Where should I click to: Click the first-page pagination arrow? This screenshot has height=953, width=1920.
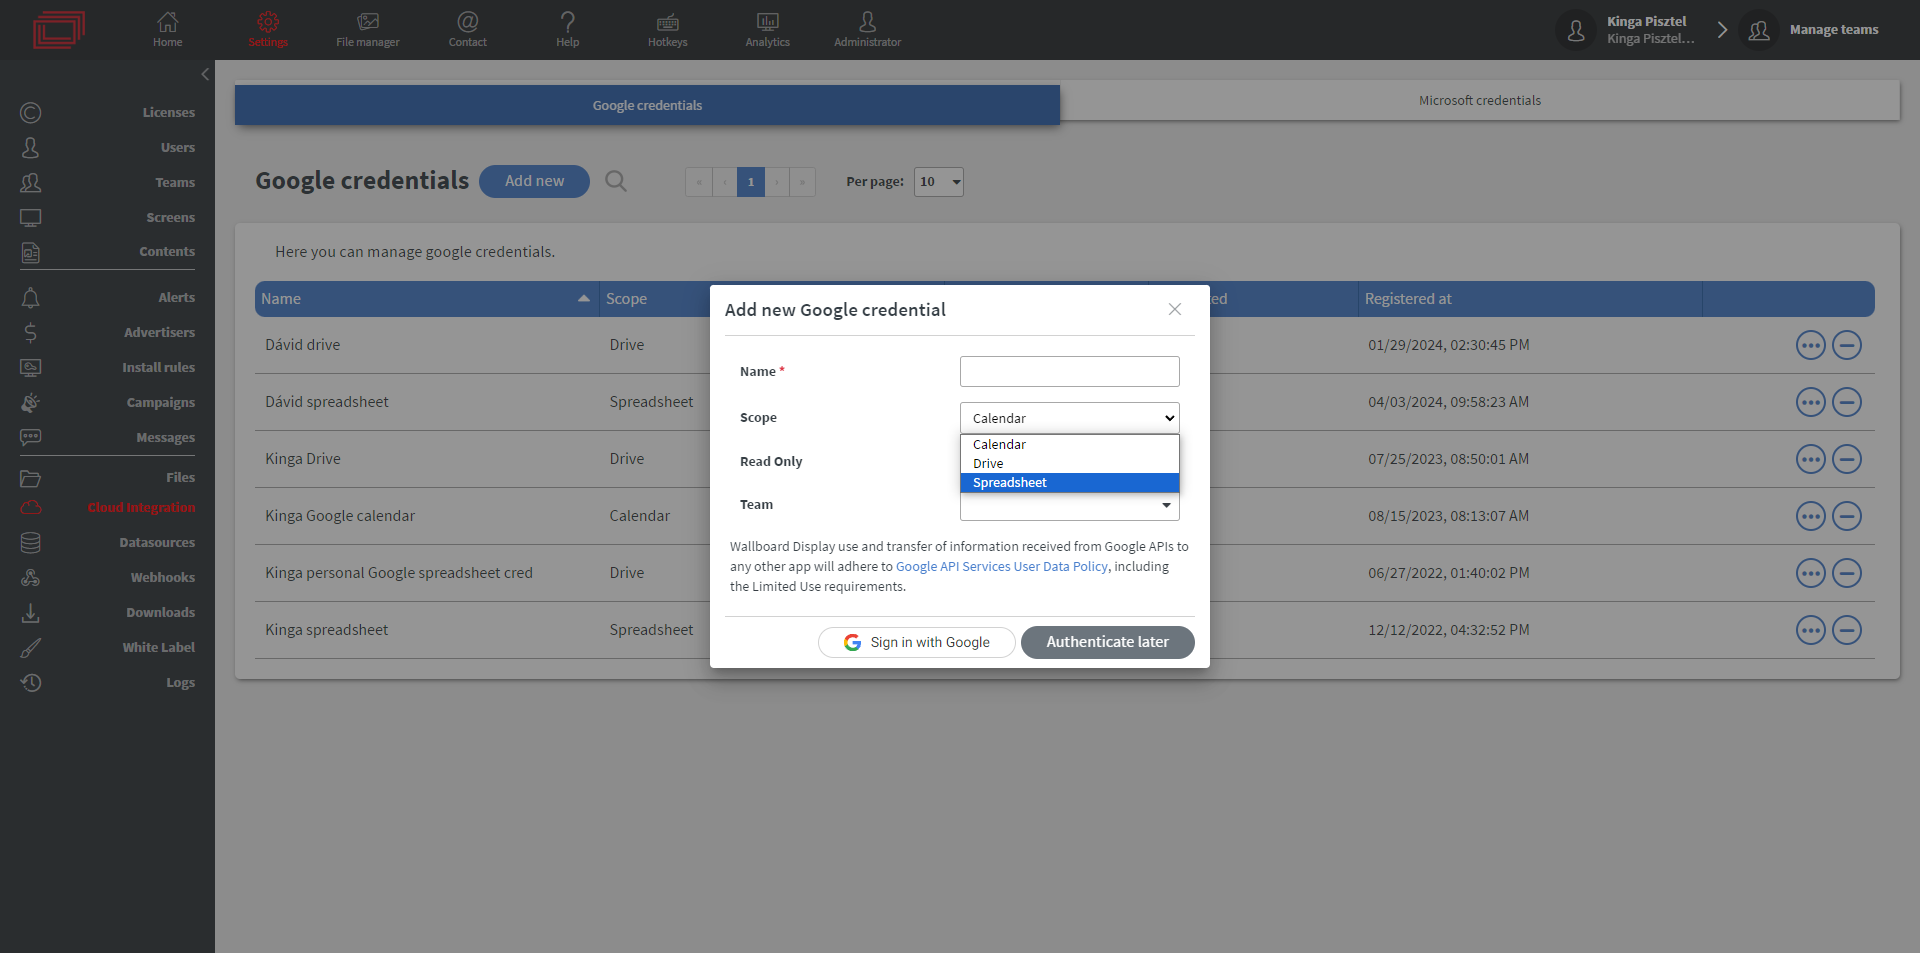698,182
